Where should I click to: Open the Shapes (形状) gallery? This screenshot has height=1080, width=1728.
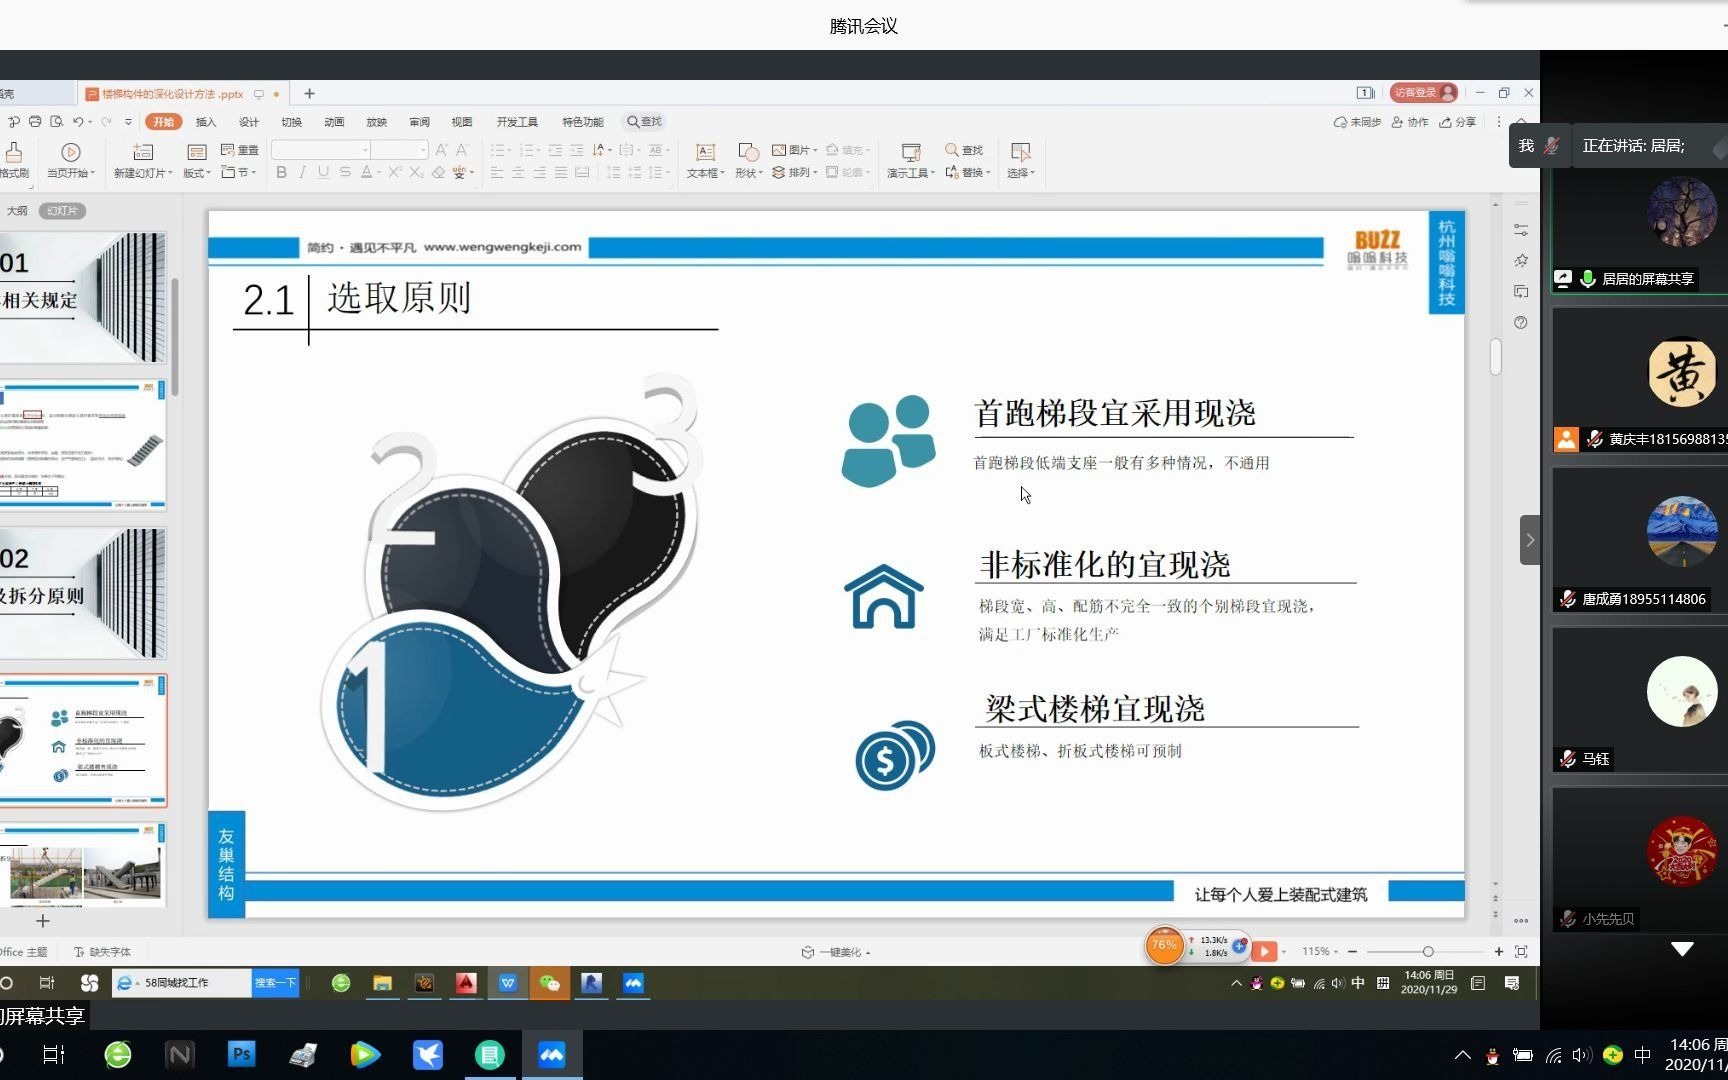tap(748, 159)
